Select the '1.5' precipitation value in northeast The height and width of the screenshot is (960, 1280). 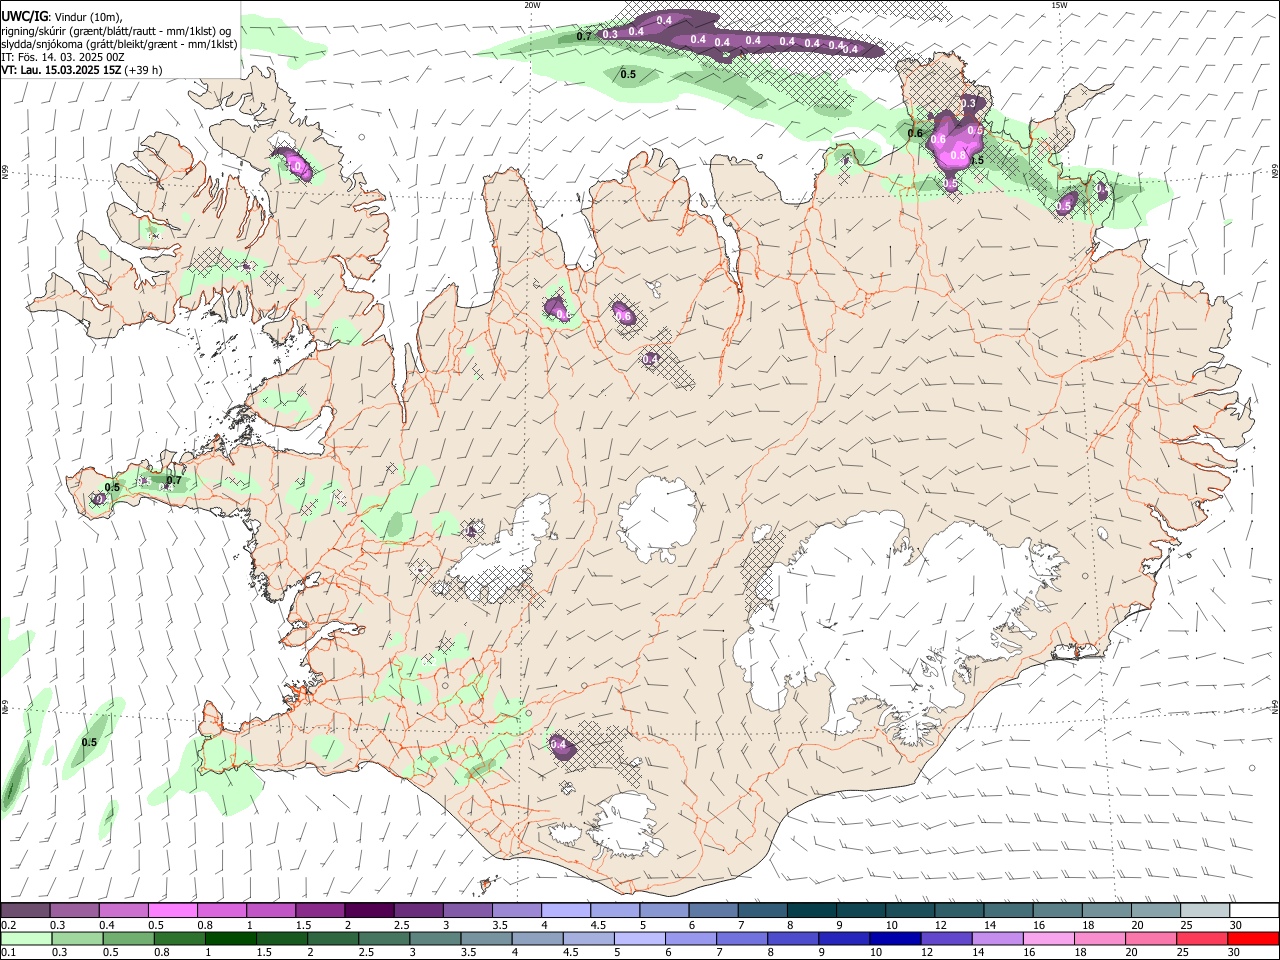(x=977, y=160)
